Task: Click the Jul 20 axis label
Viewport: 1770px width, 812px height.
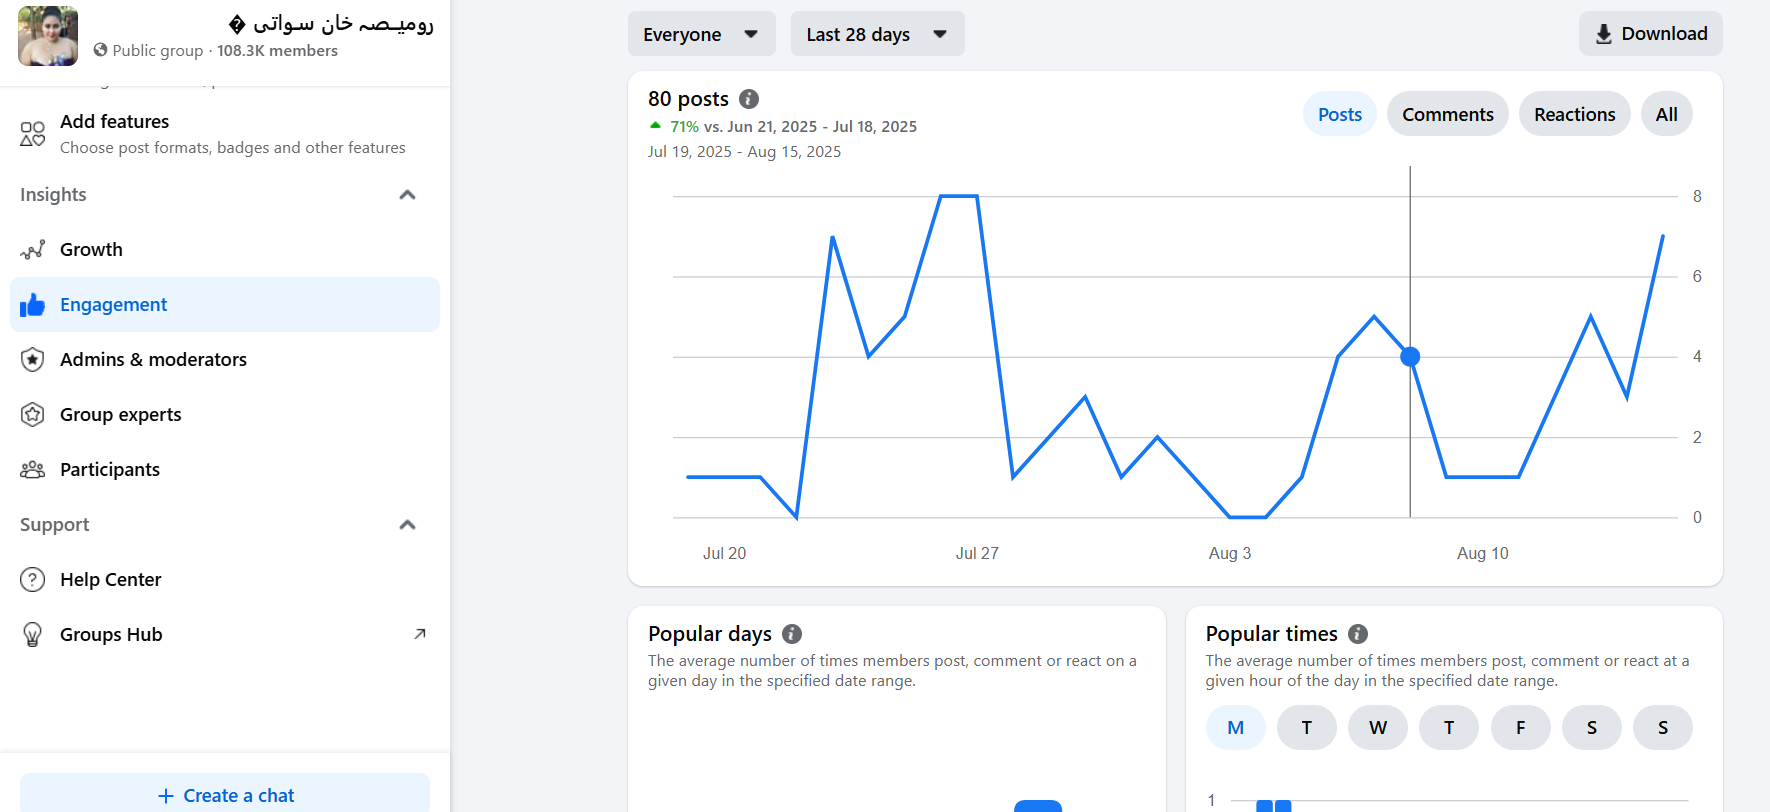Action: tap(724, 553)
